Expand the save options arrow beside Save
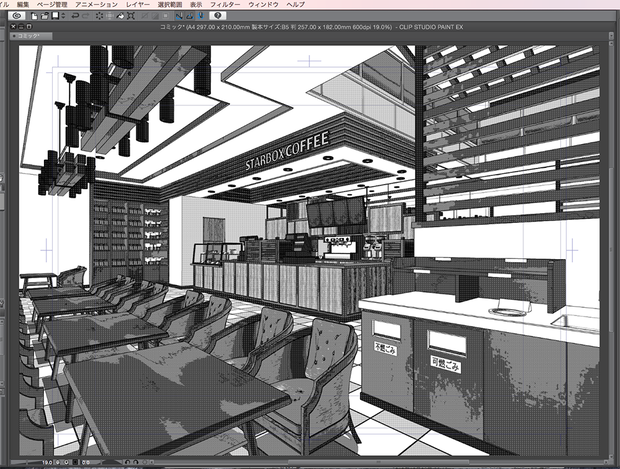This screenshot has width=620, height=469. [x=63, y=16]
